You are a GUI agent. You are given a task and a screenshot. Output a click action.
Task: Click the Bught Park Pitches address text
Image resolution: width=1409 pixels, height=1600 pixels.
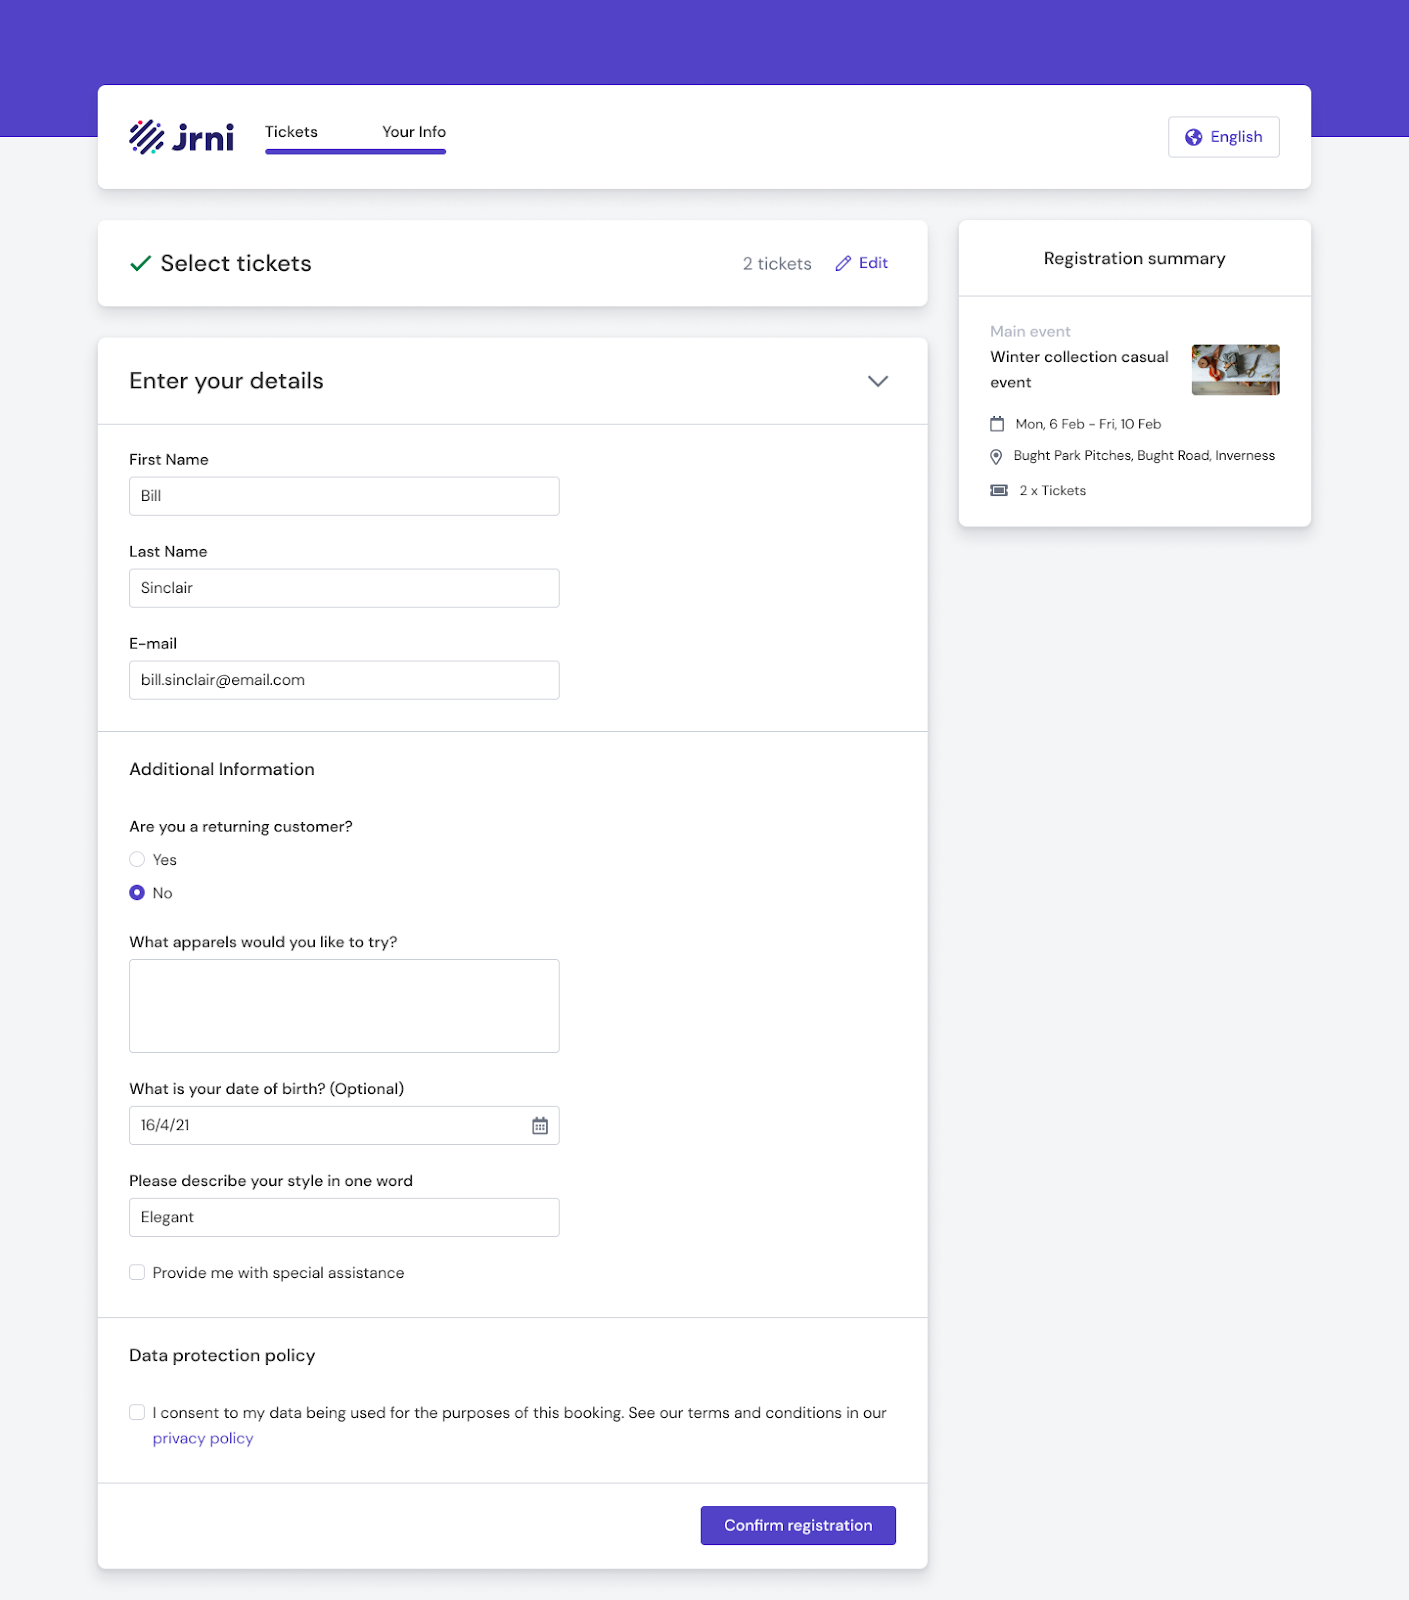(x=1144, y=456)
